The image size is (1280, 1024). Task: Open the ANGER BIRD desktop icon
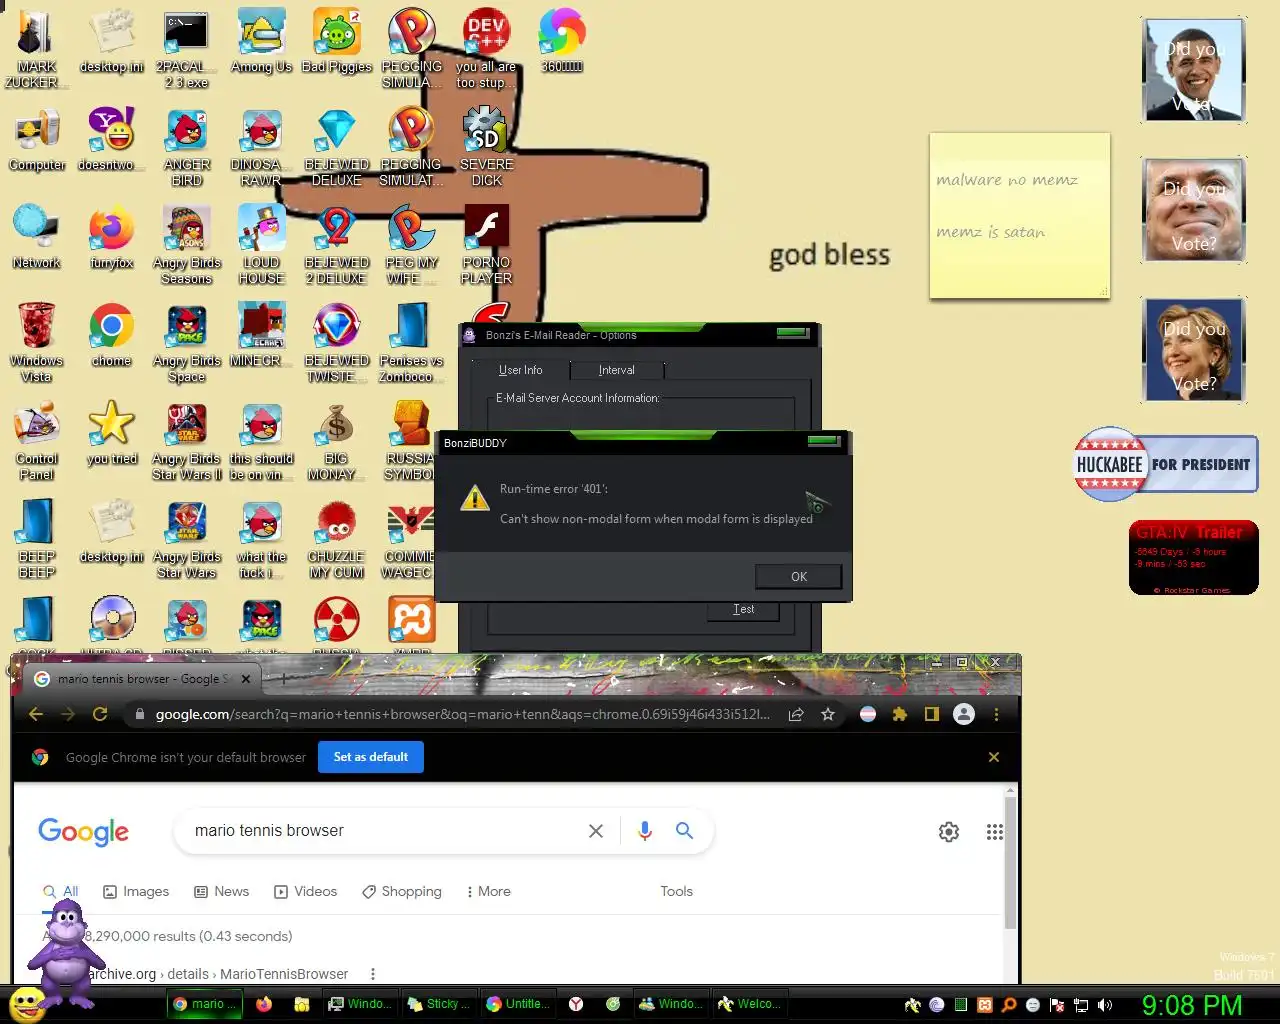tap(187, 148)
